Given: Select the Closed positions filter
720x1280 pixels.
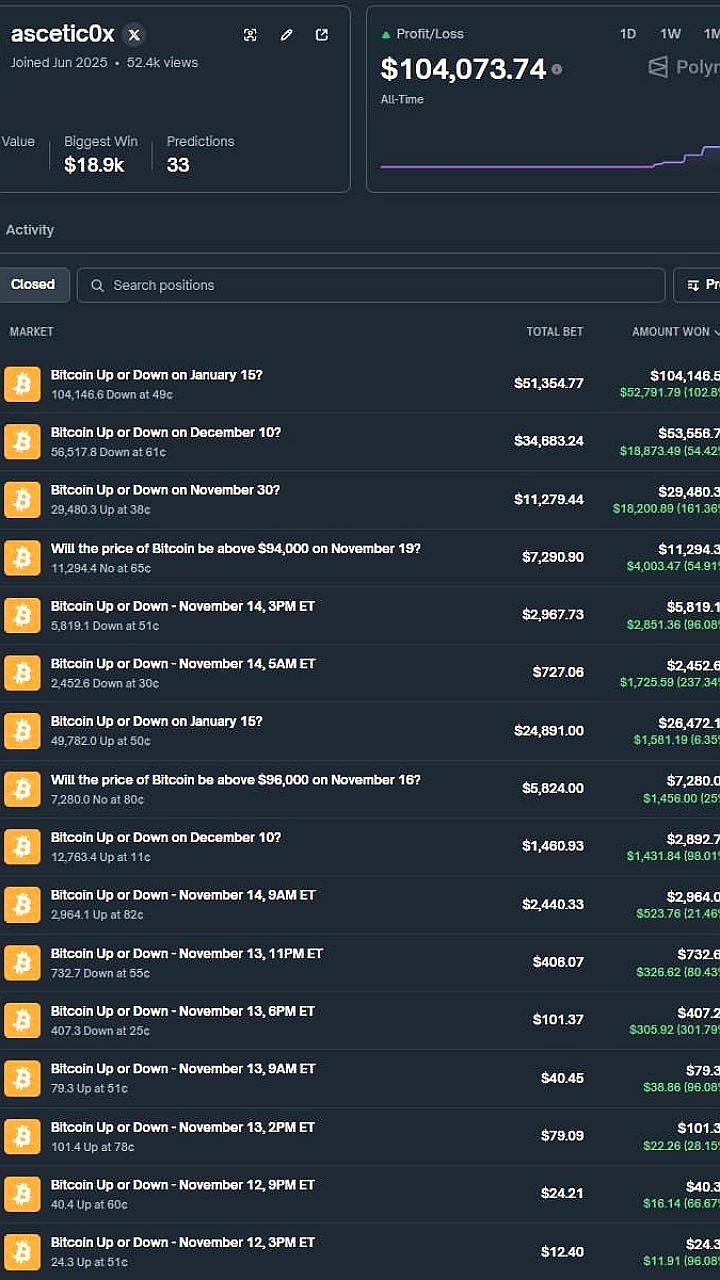Looking at the screenshot, I should point(33,285).
